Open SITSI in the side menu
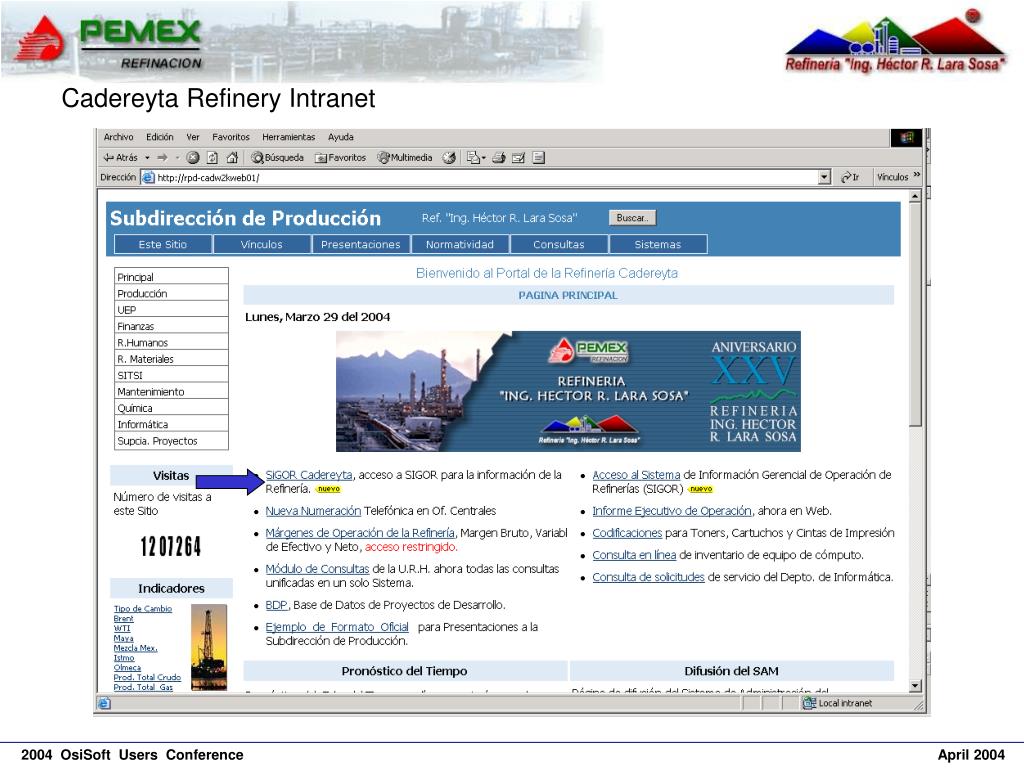The image size is (1024, 768). pos(171,375)
